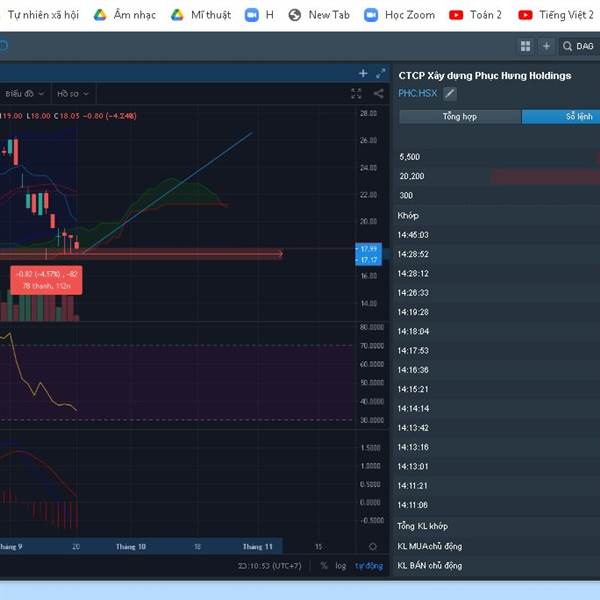
Task: Enter fullscreen chart mode
Action: tap(356, 94)
